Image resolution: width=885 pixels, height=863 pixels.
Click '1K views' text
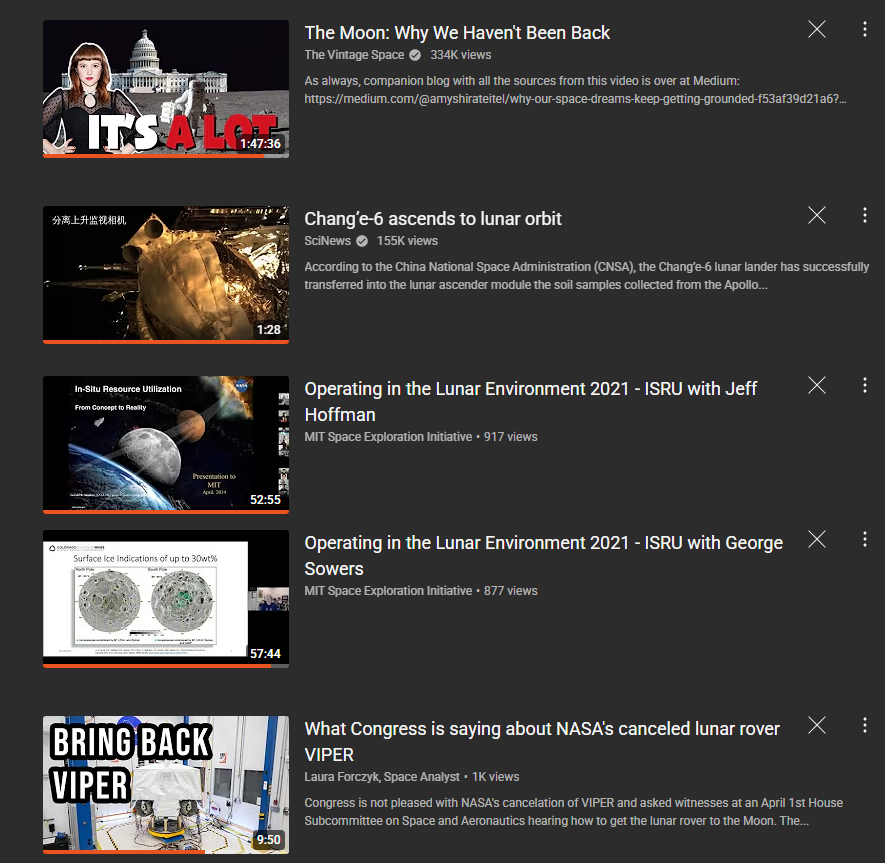pos(496,777)
